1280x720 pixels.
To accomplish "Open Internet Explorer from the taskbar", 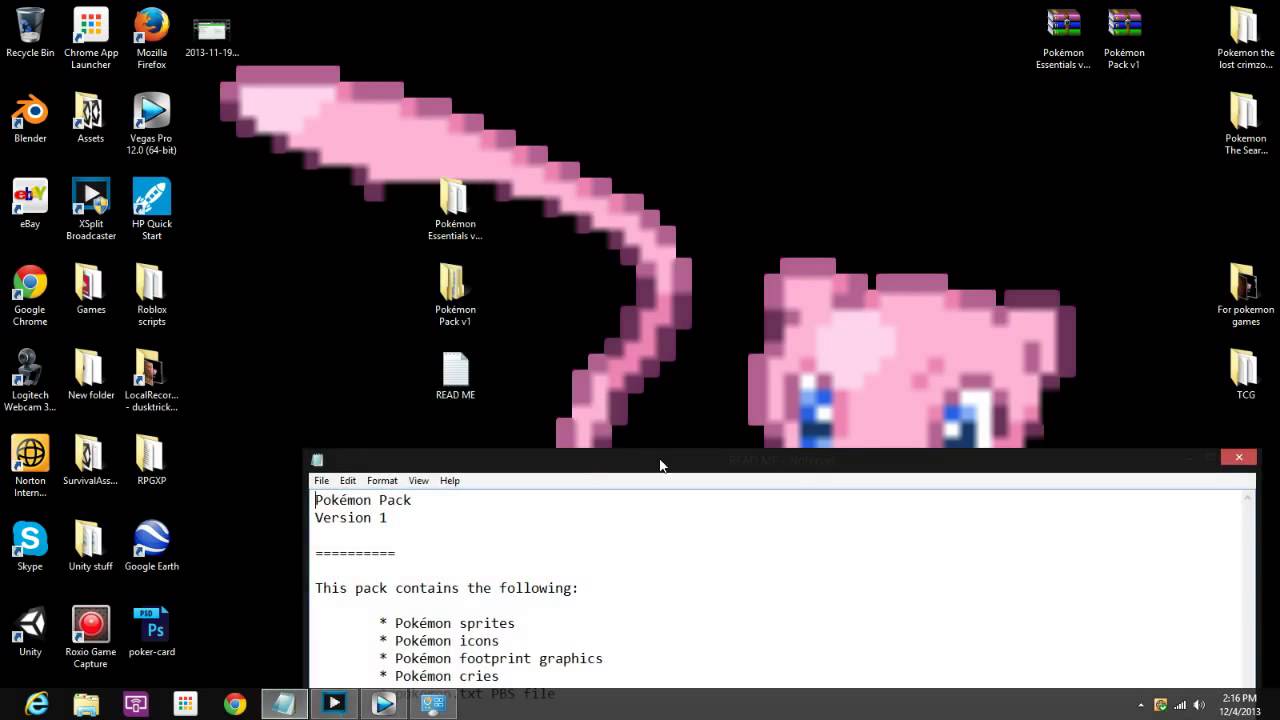I will pos(36,704).
